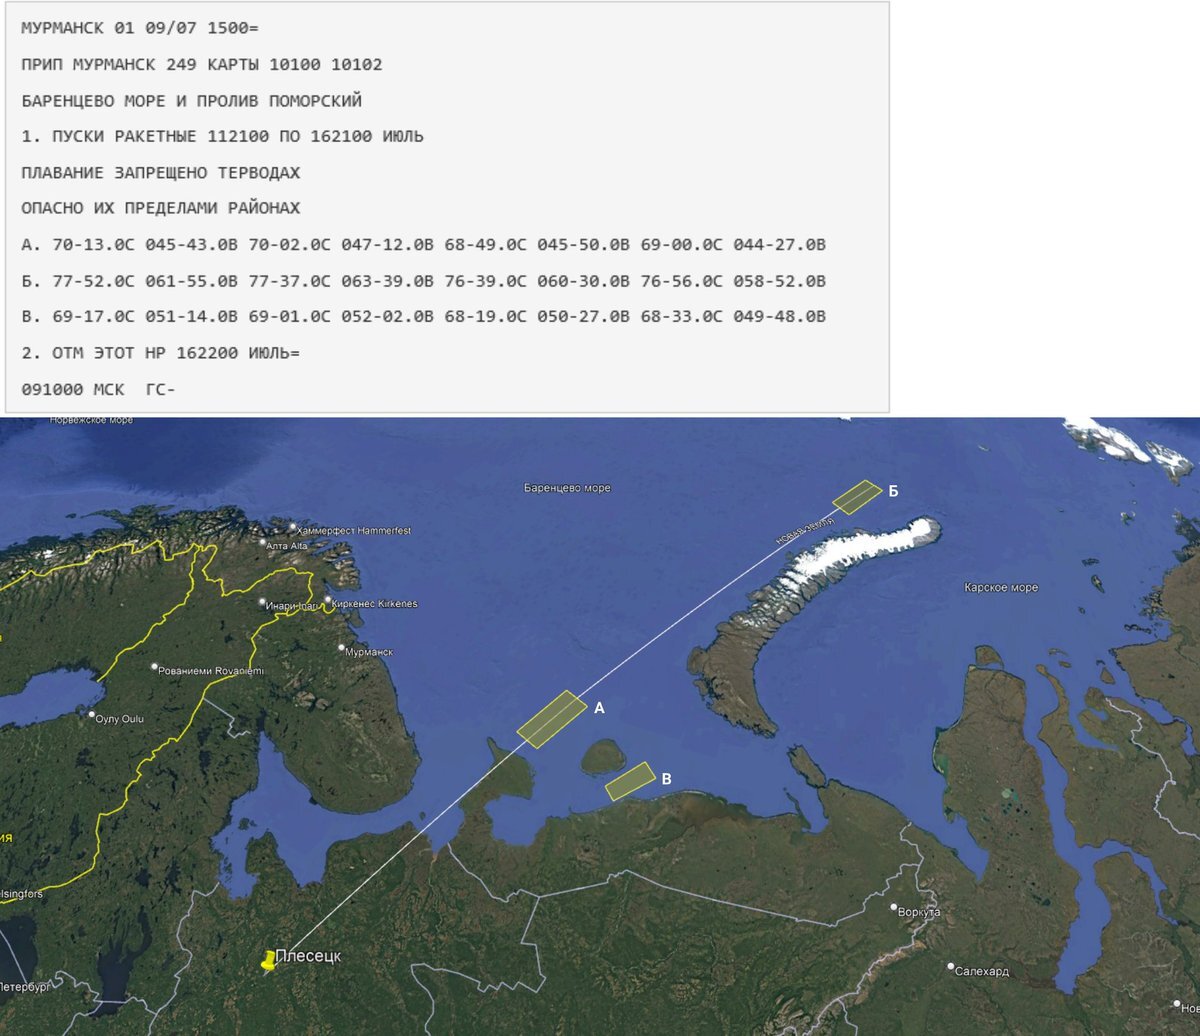
Task: Select the yellow danger zone В rectangle
Action: click(x=630, y=781)
